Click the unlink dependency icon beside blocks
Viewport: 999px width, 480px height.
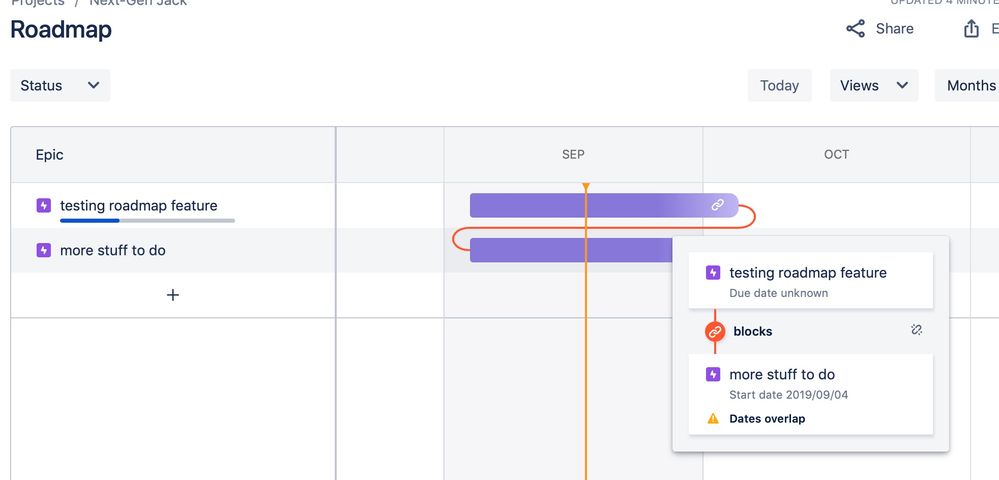[916, 330]
